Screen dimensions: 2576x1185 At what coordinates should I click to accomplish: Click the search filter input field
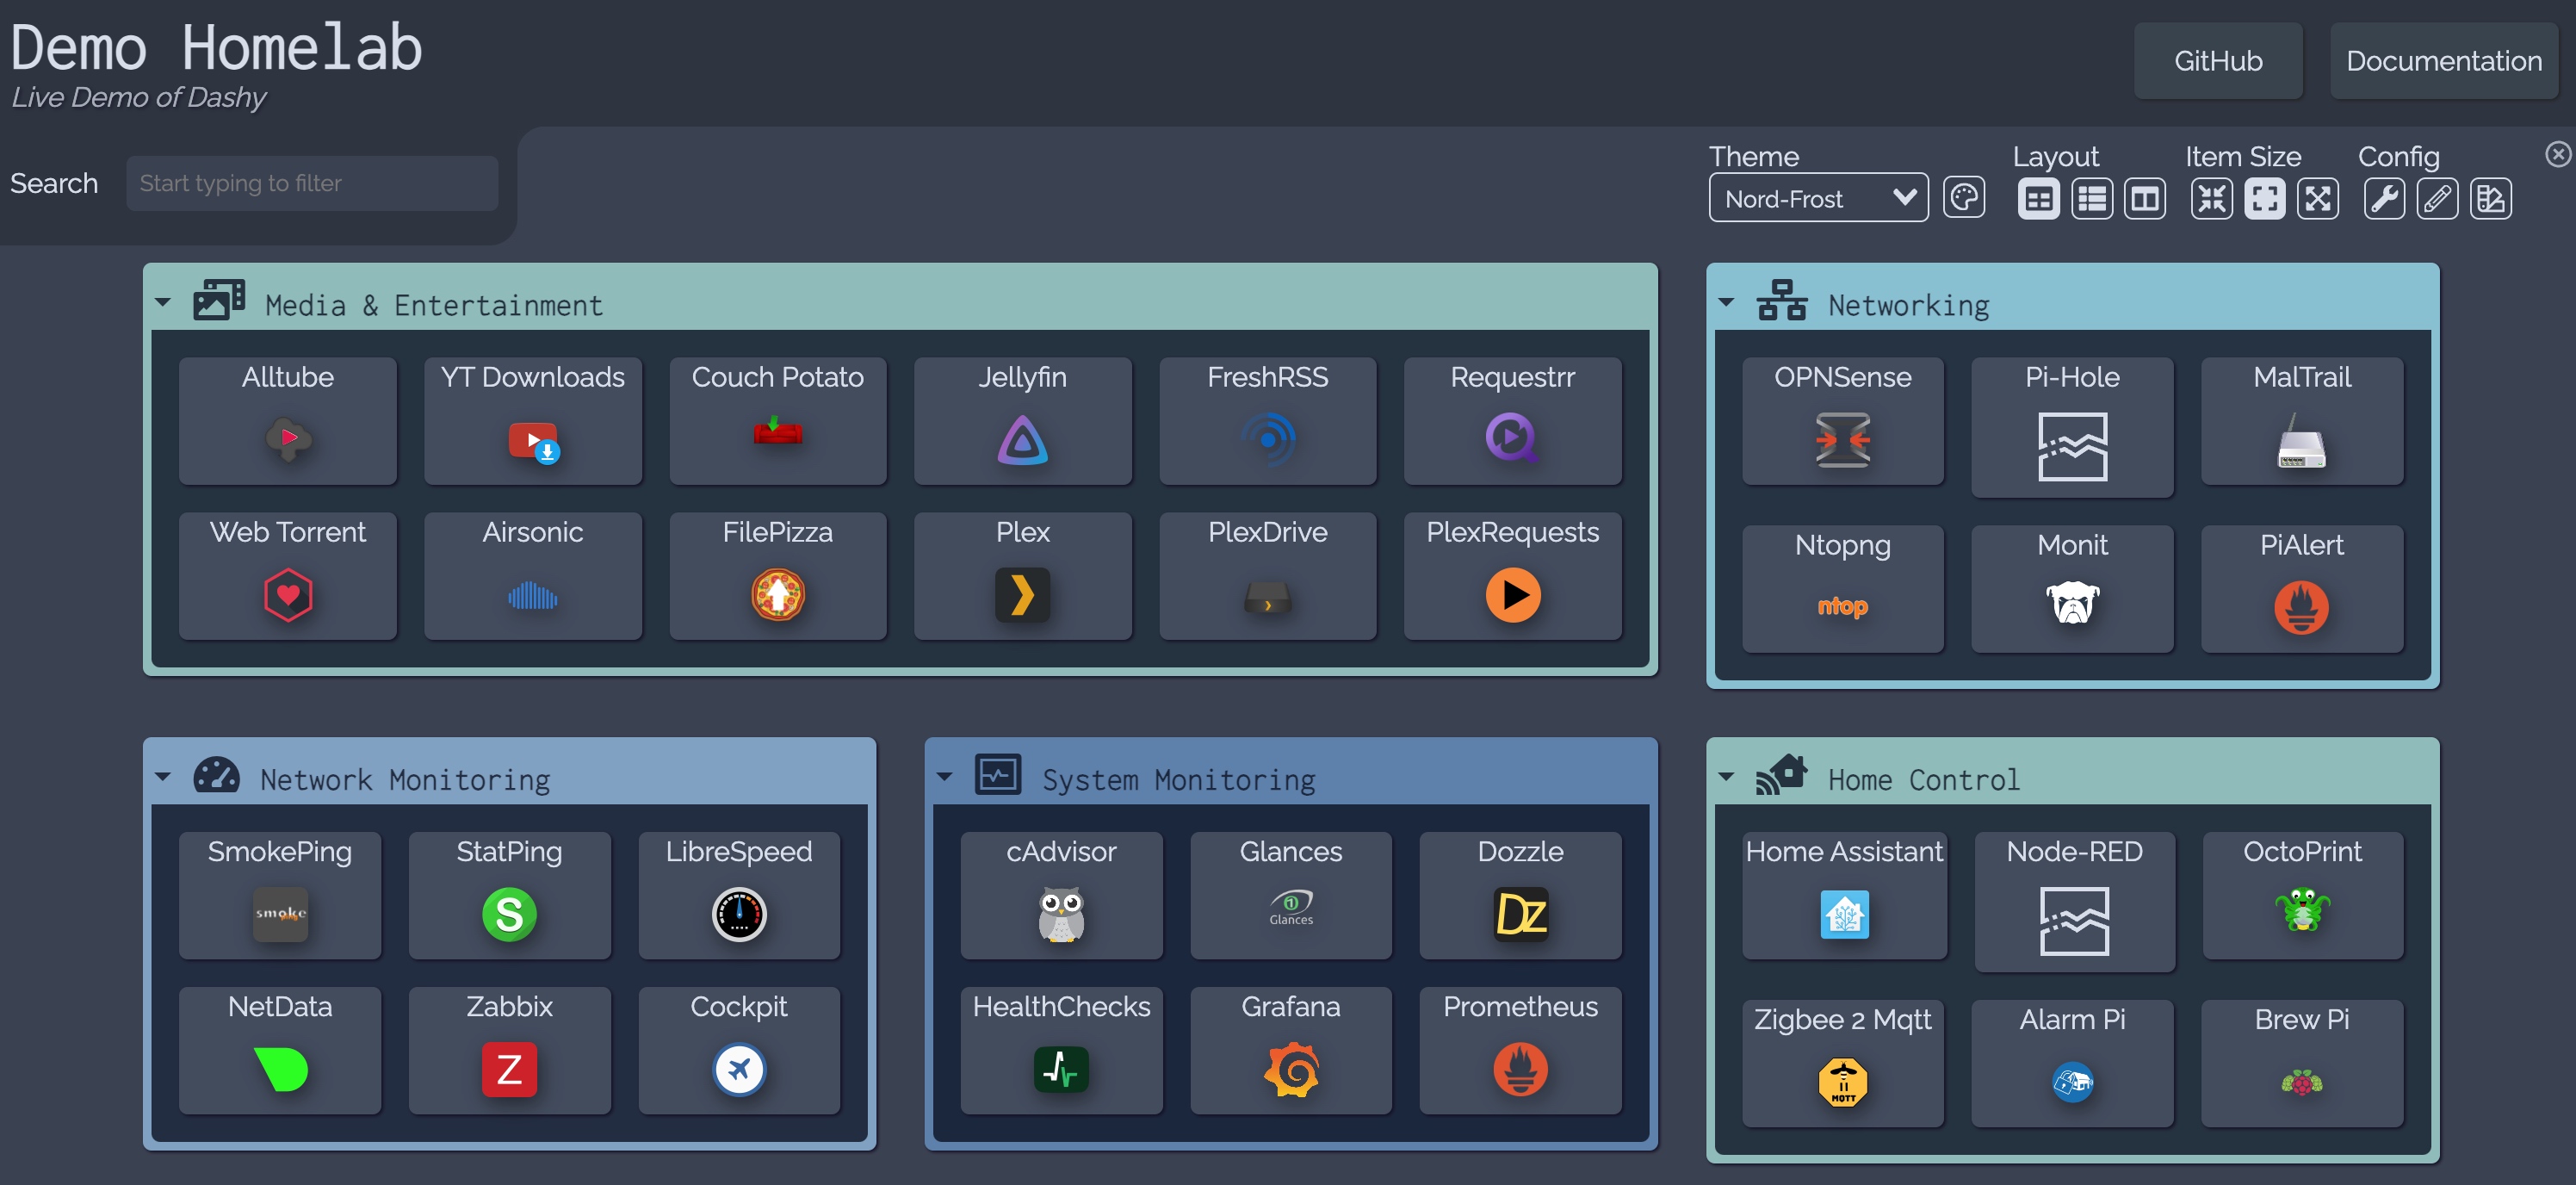coord(311,183)
